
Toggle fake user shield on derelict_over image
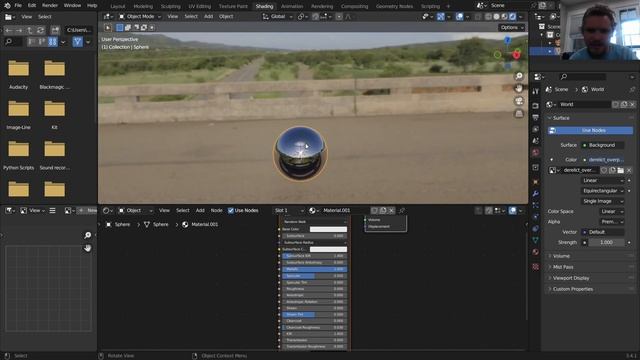point(604,170)
